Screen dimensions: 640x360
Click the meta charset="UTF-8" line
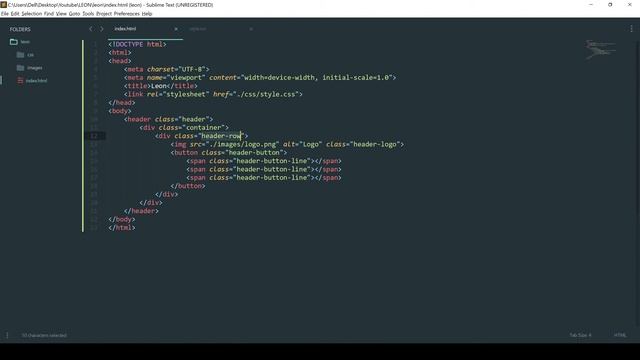167,69
